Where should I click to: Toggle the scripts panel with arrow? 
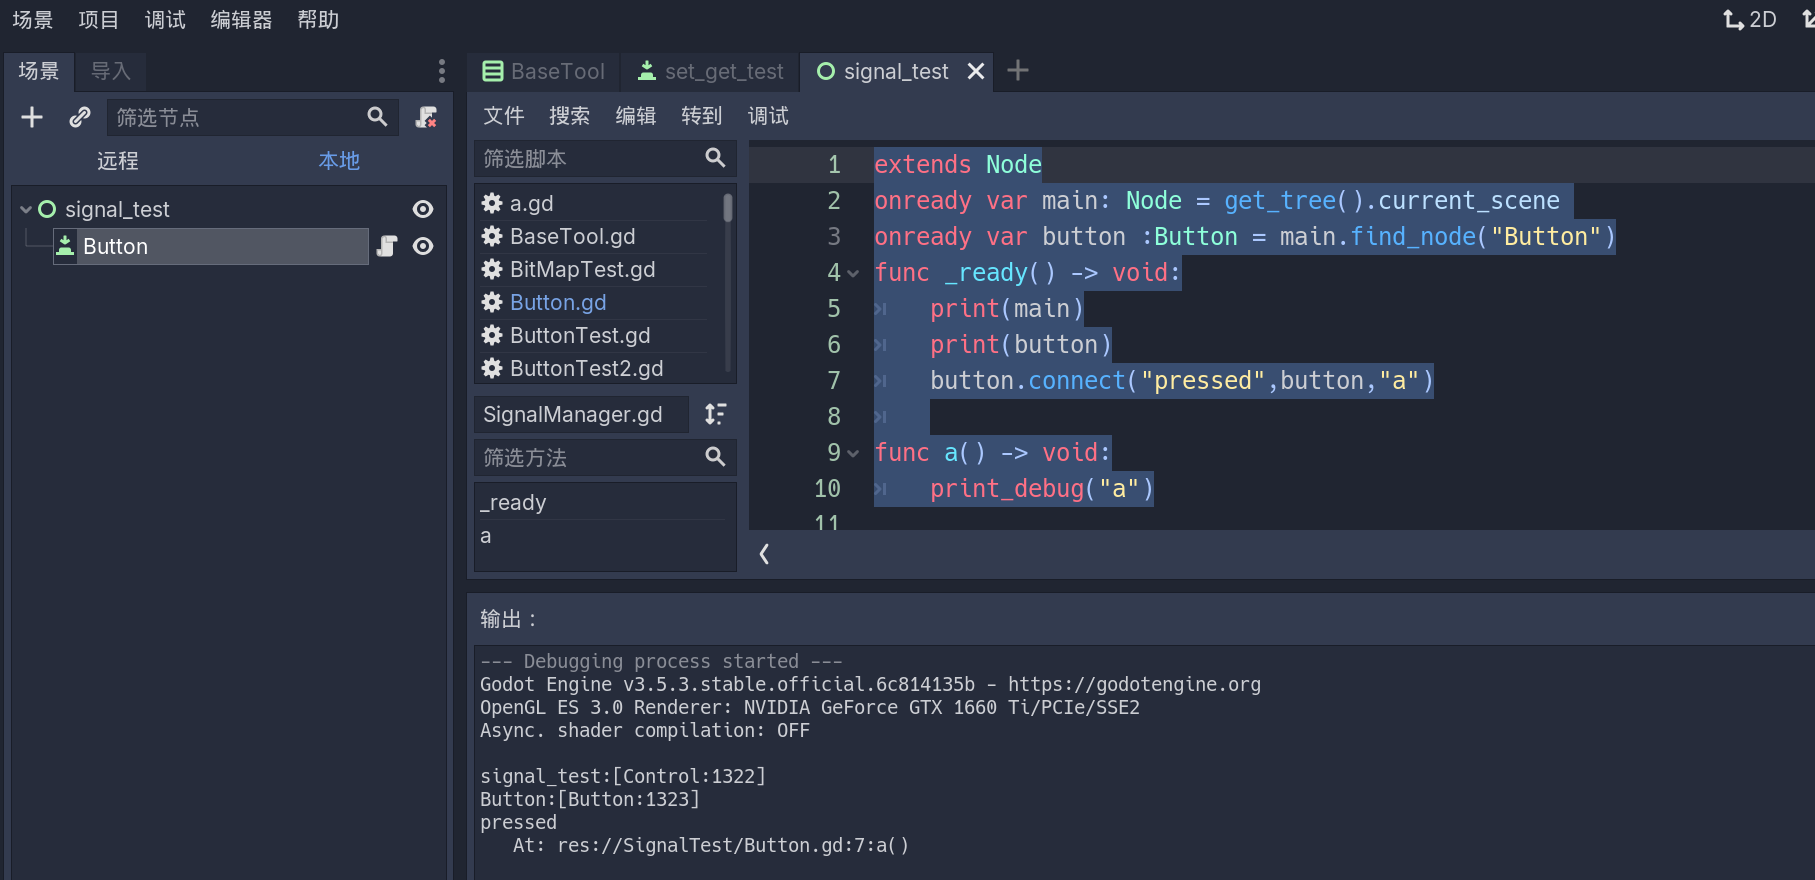click(764, 554)
